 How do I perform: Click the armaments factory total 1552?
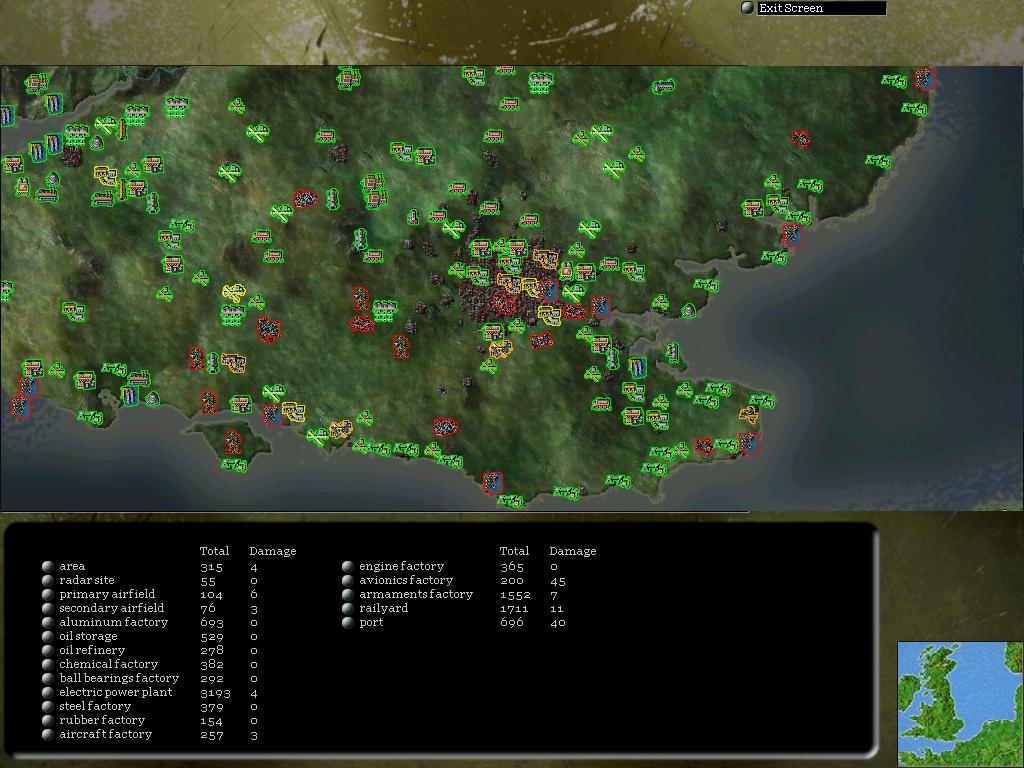point(515,595)
